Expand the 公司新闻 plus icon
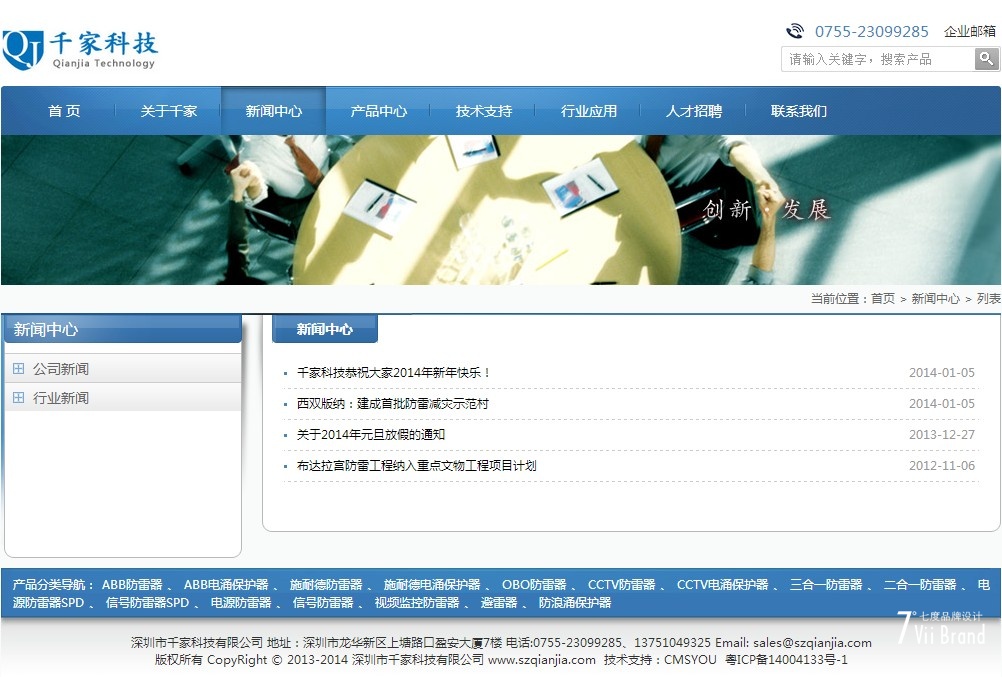1002x677 pixels. (x=18, y=369)
